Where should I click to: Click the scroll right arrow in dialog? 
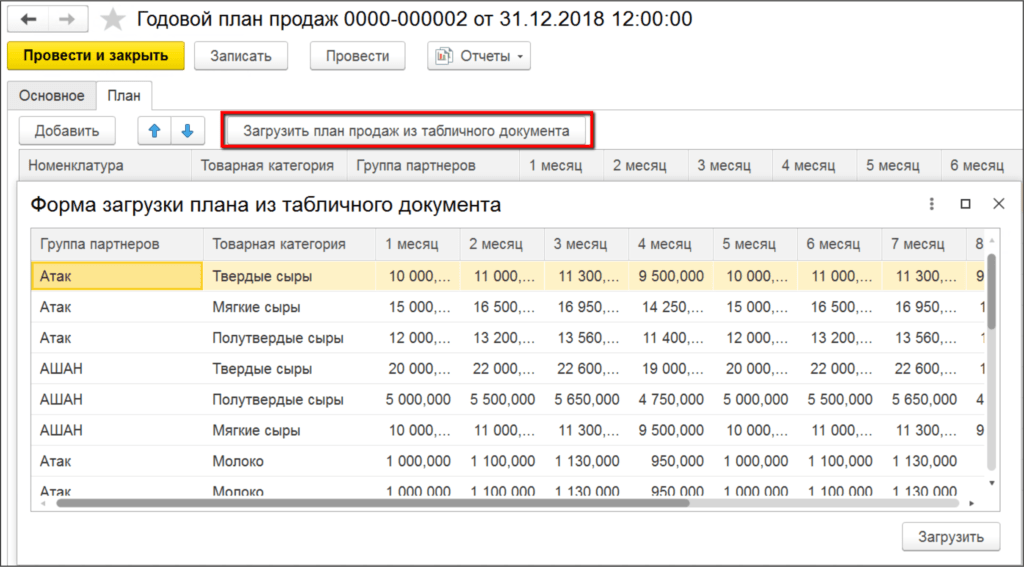point(971,503)
